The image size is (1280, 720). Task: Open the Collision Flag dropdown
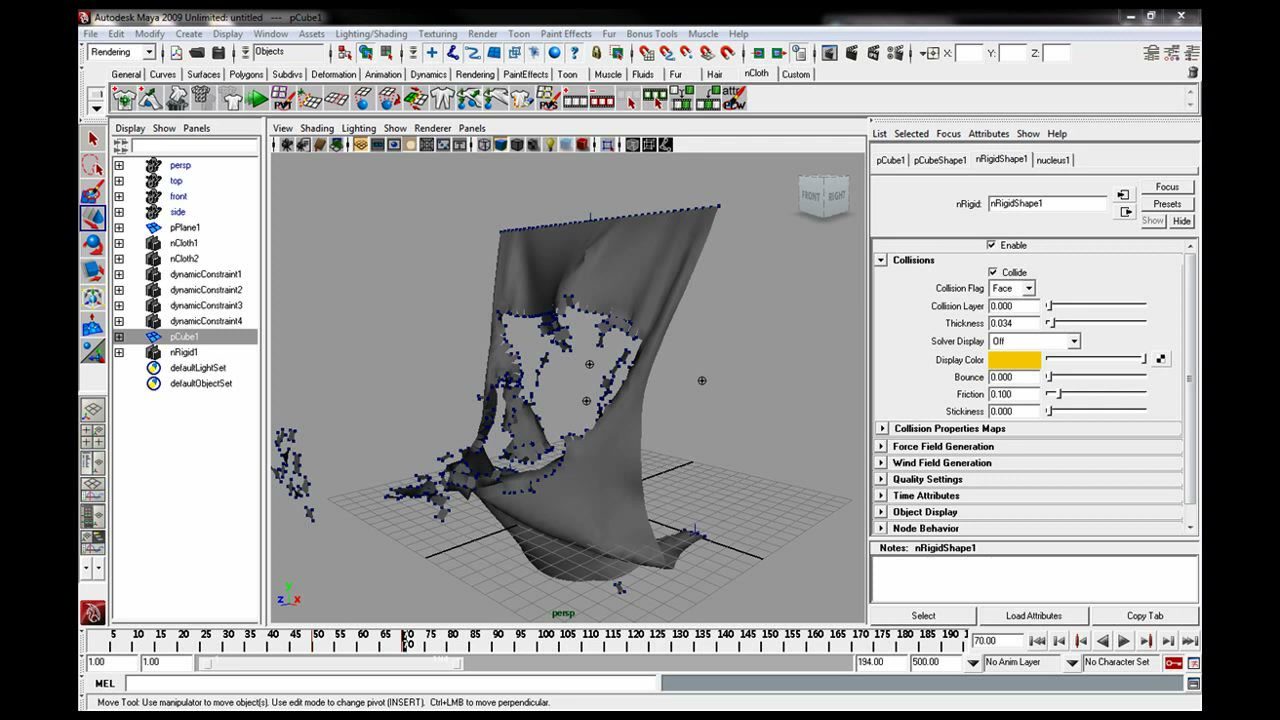point(1013,288)
